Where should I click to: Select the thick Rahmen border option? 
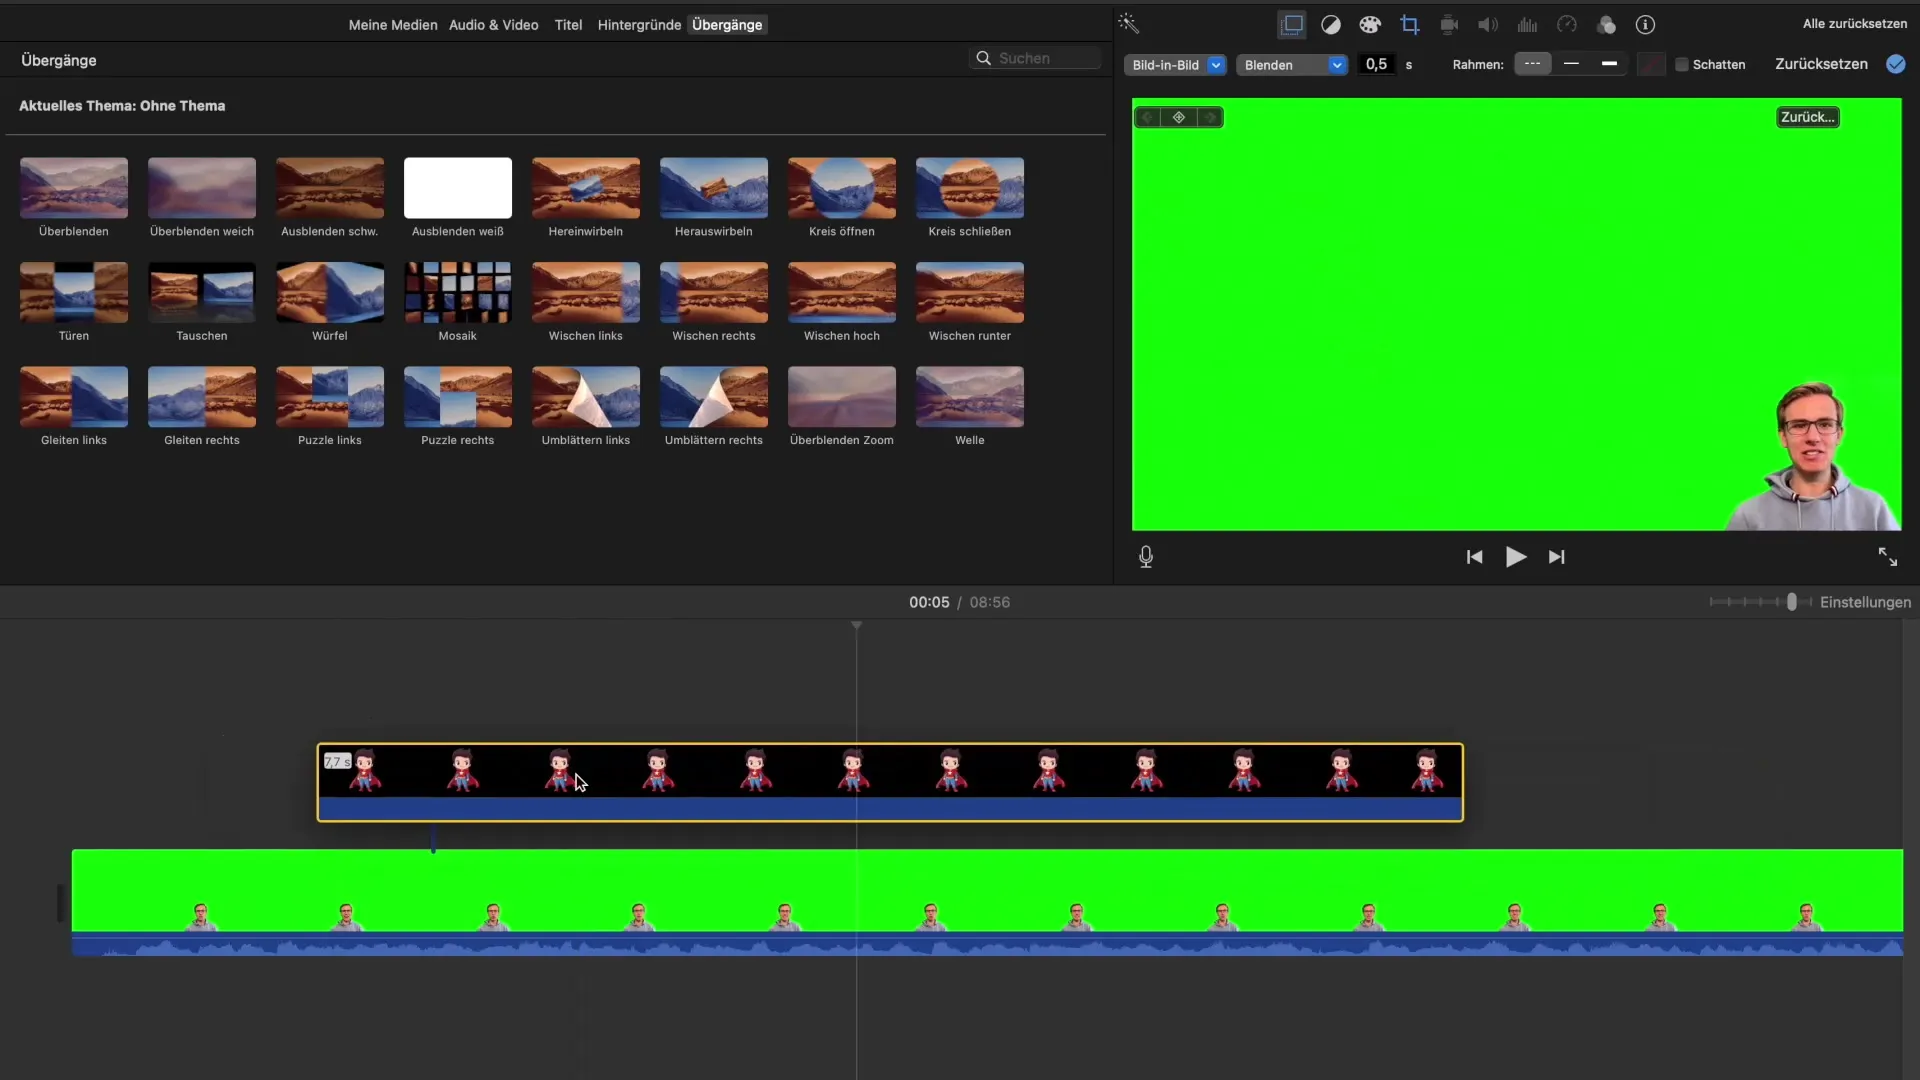(1609, 64)
